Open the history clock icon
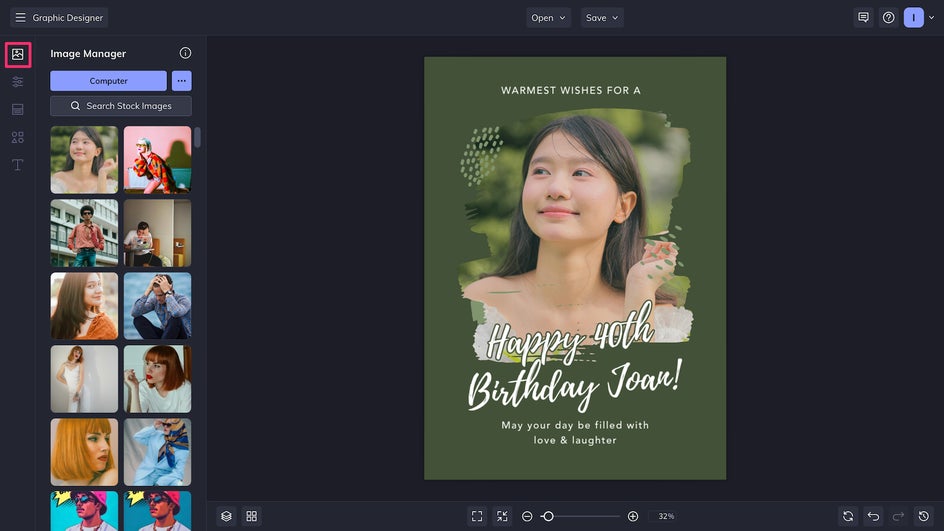Screen dimensions: 944x531 [924, 516]
